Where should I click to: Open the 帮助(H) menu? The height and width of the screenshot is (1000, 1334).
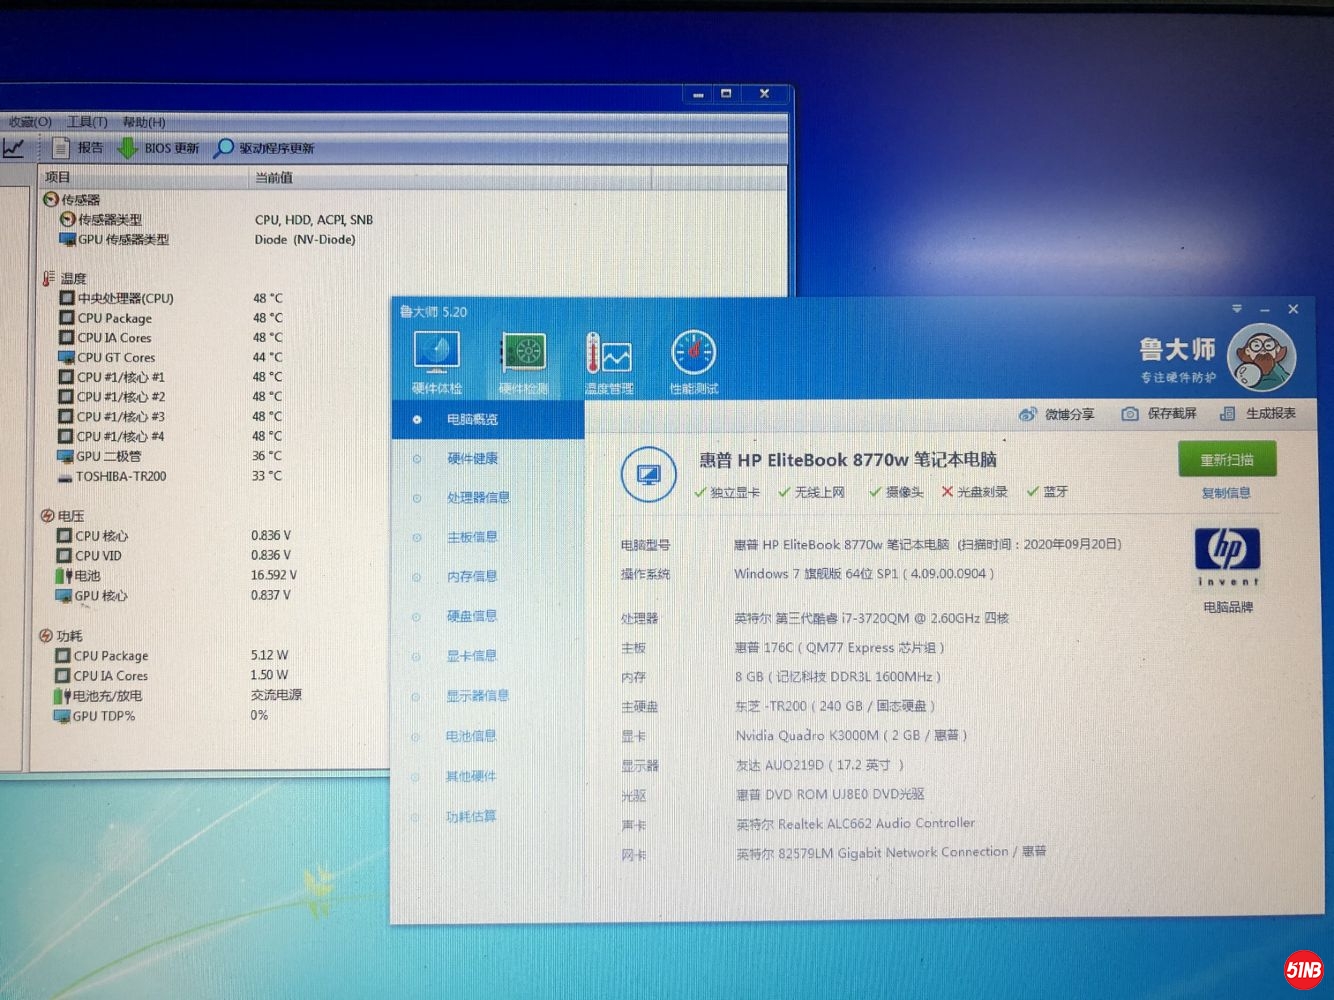[144, 122]
